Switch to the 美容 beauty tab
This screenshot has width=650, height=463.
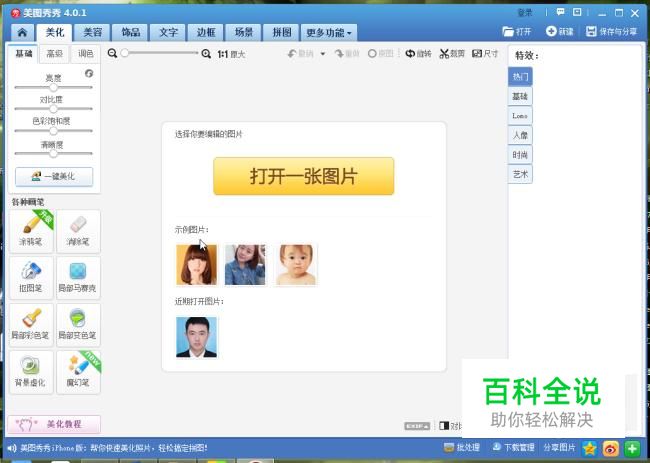92,32
